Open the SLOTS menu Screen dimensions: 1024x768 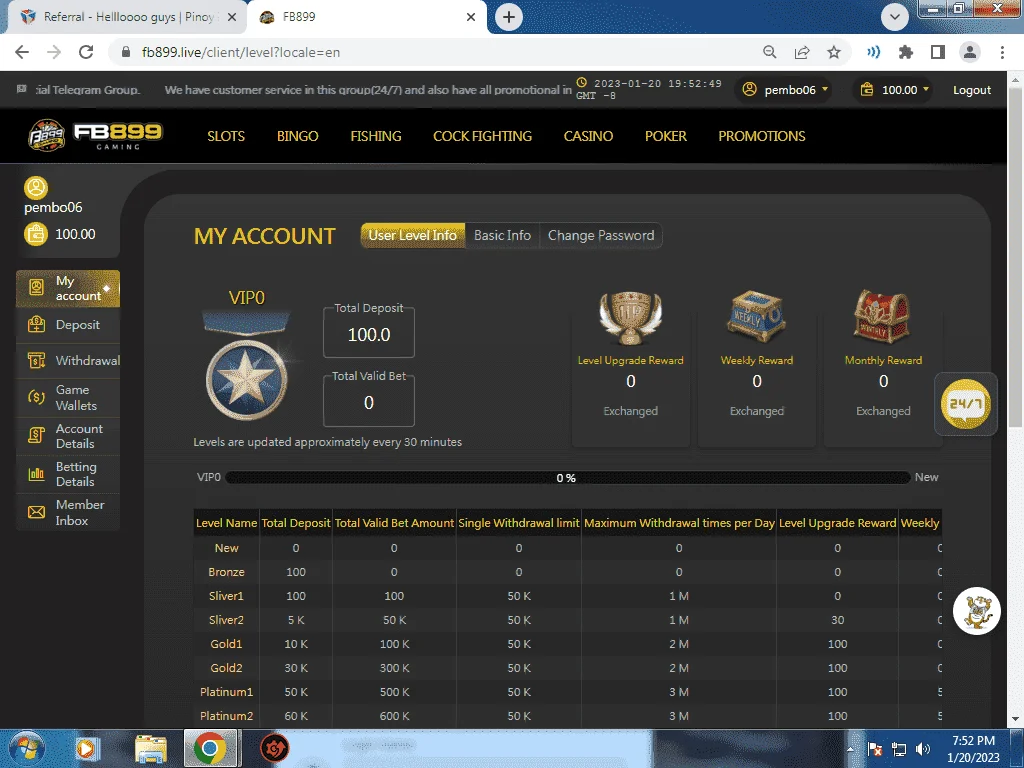[226, 136]
